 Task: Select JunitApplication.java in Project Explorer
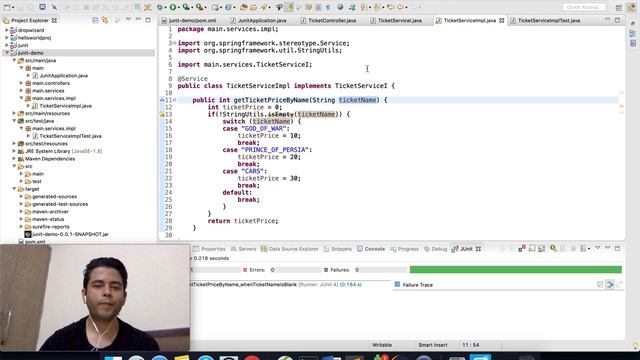tap(60, 76)
